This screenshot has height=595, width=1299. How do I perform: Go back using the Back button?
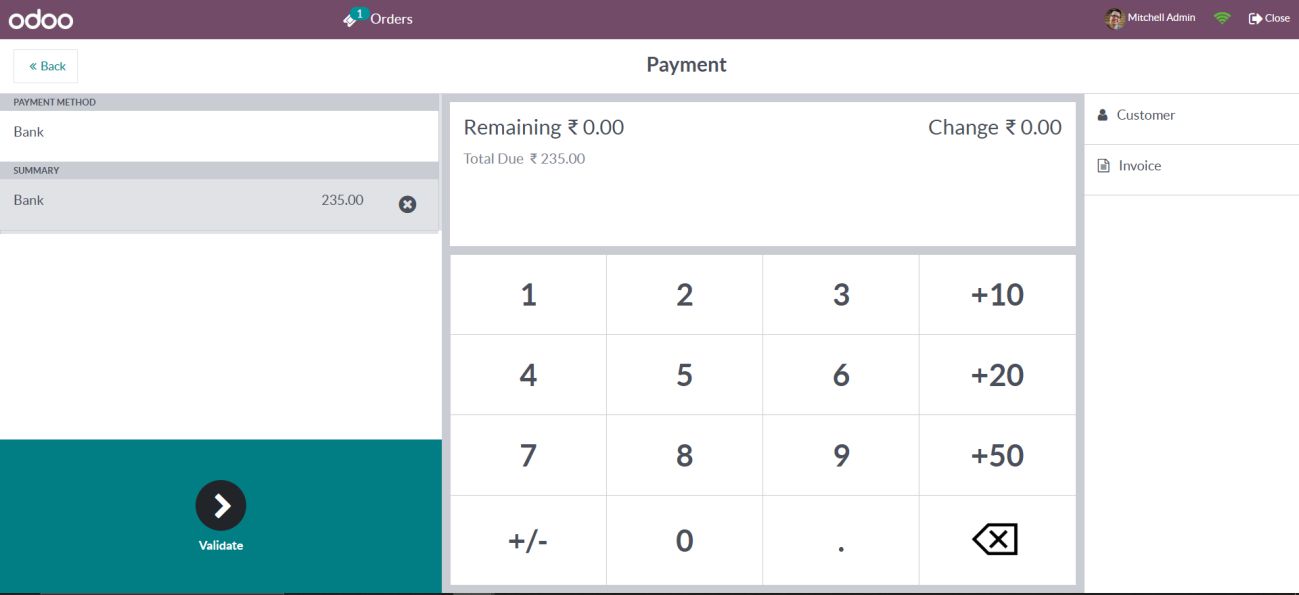[x=46, y=66]
